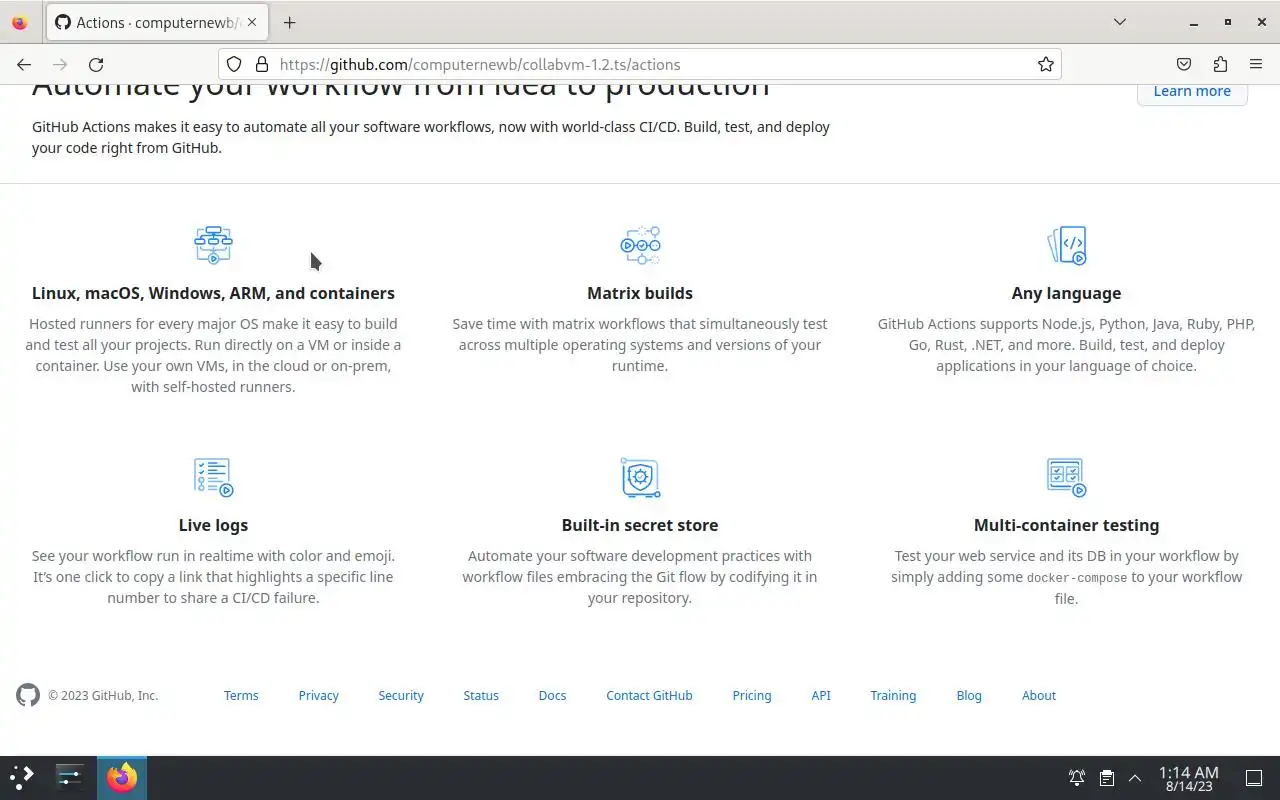Click the Any language code icon
This screenshot has height=800, width=1280.
click(x=1066, y=245)
